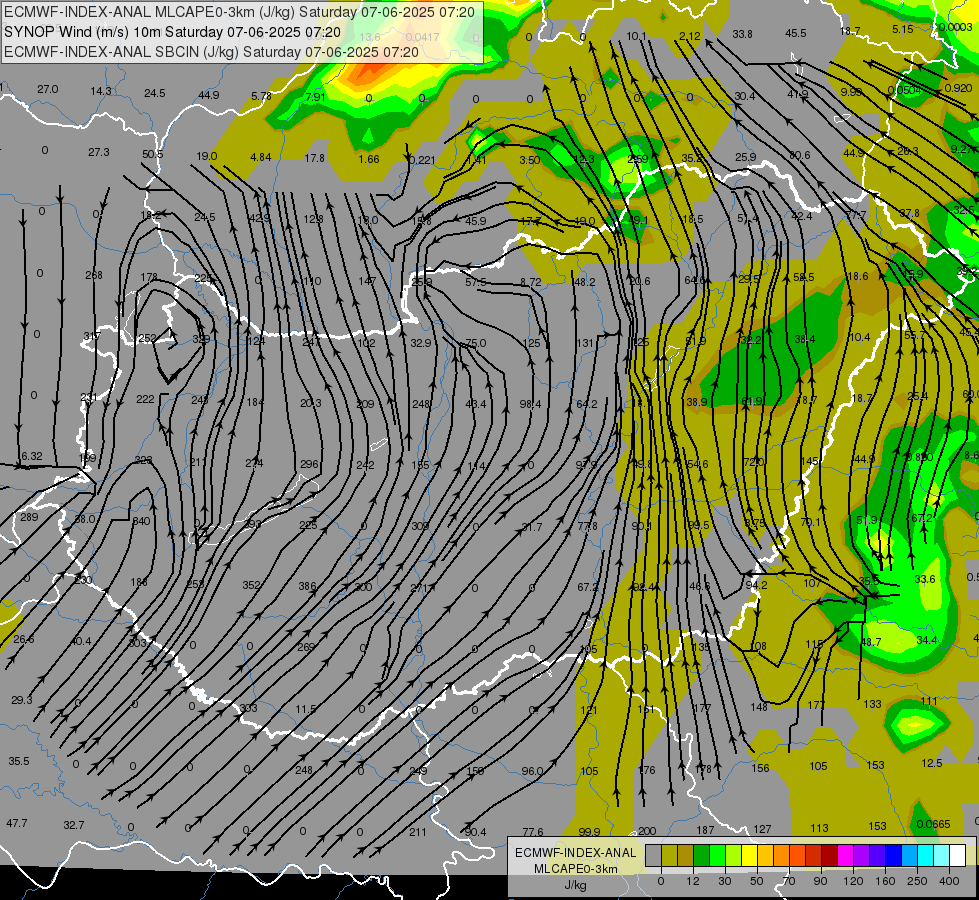Select the yellow swatch in the legend colorbar
Image resolution: width=979 pixels, height=900 pixels.
(x=749, y=855)
